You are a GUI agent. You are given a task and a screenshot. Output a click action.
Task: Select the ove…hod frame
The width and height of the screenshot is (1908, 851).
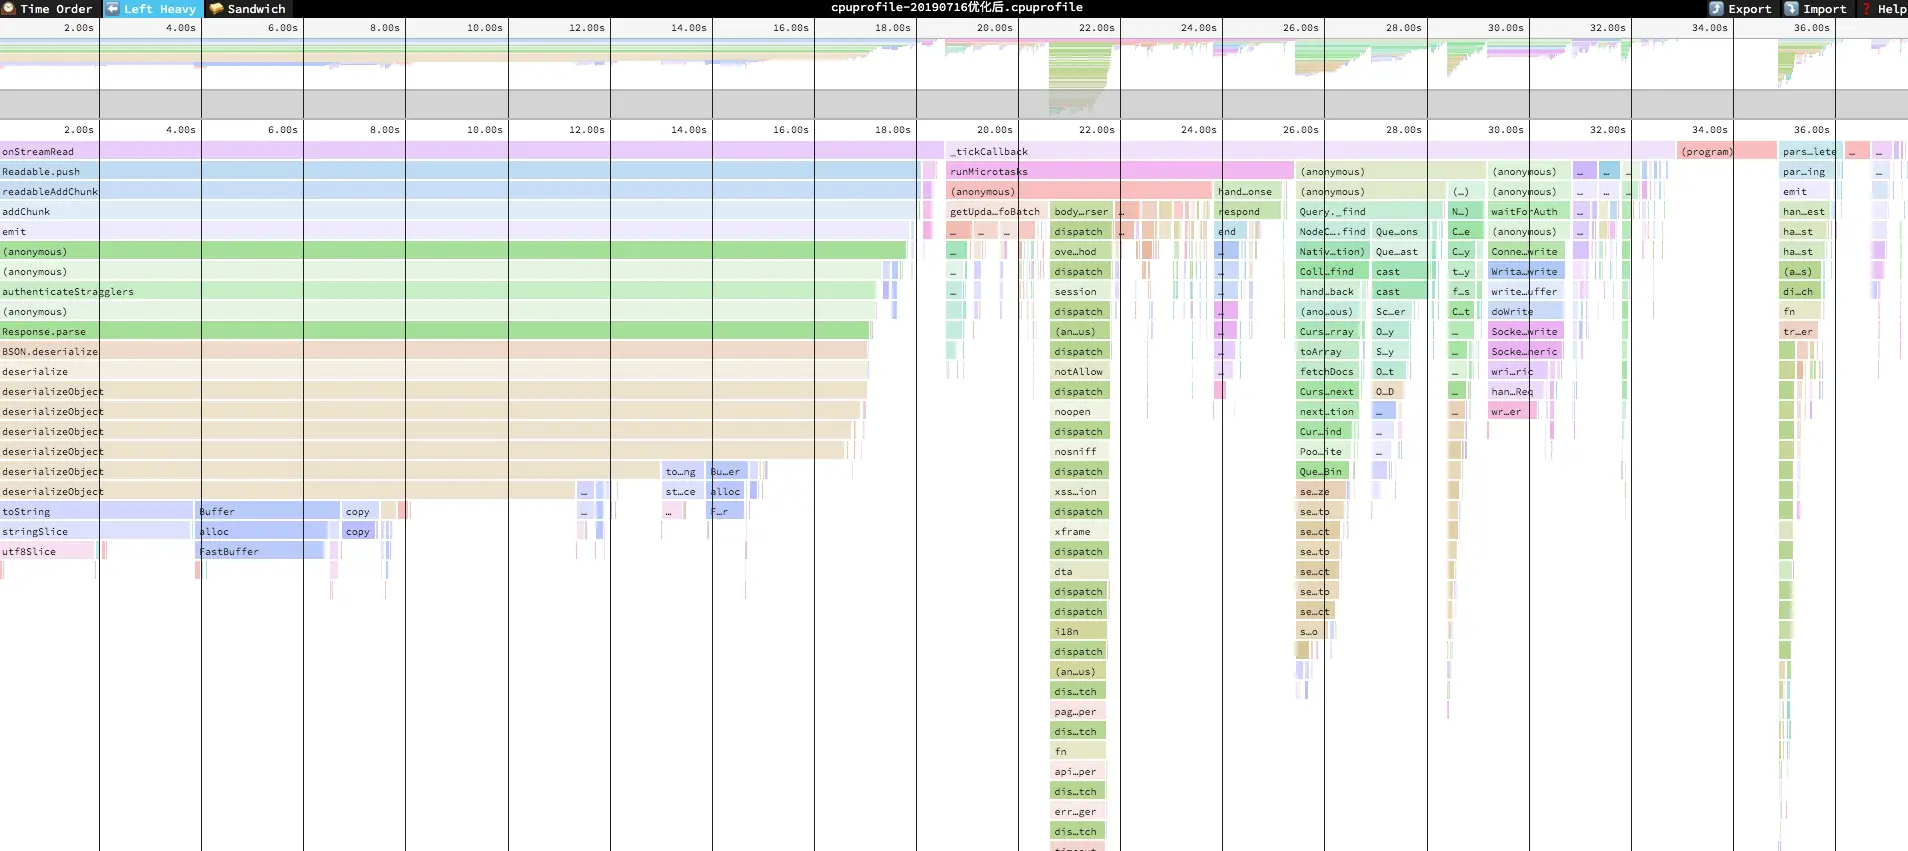[1080, 251]
